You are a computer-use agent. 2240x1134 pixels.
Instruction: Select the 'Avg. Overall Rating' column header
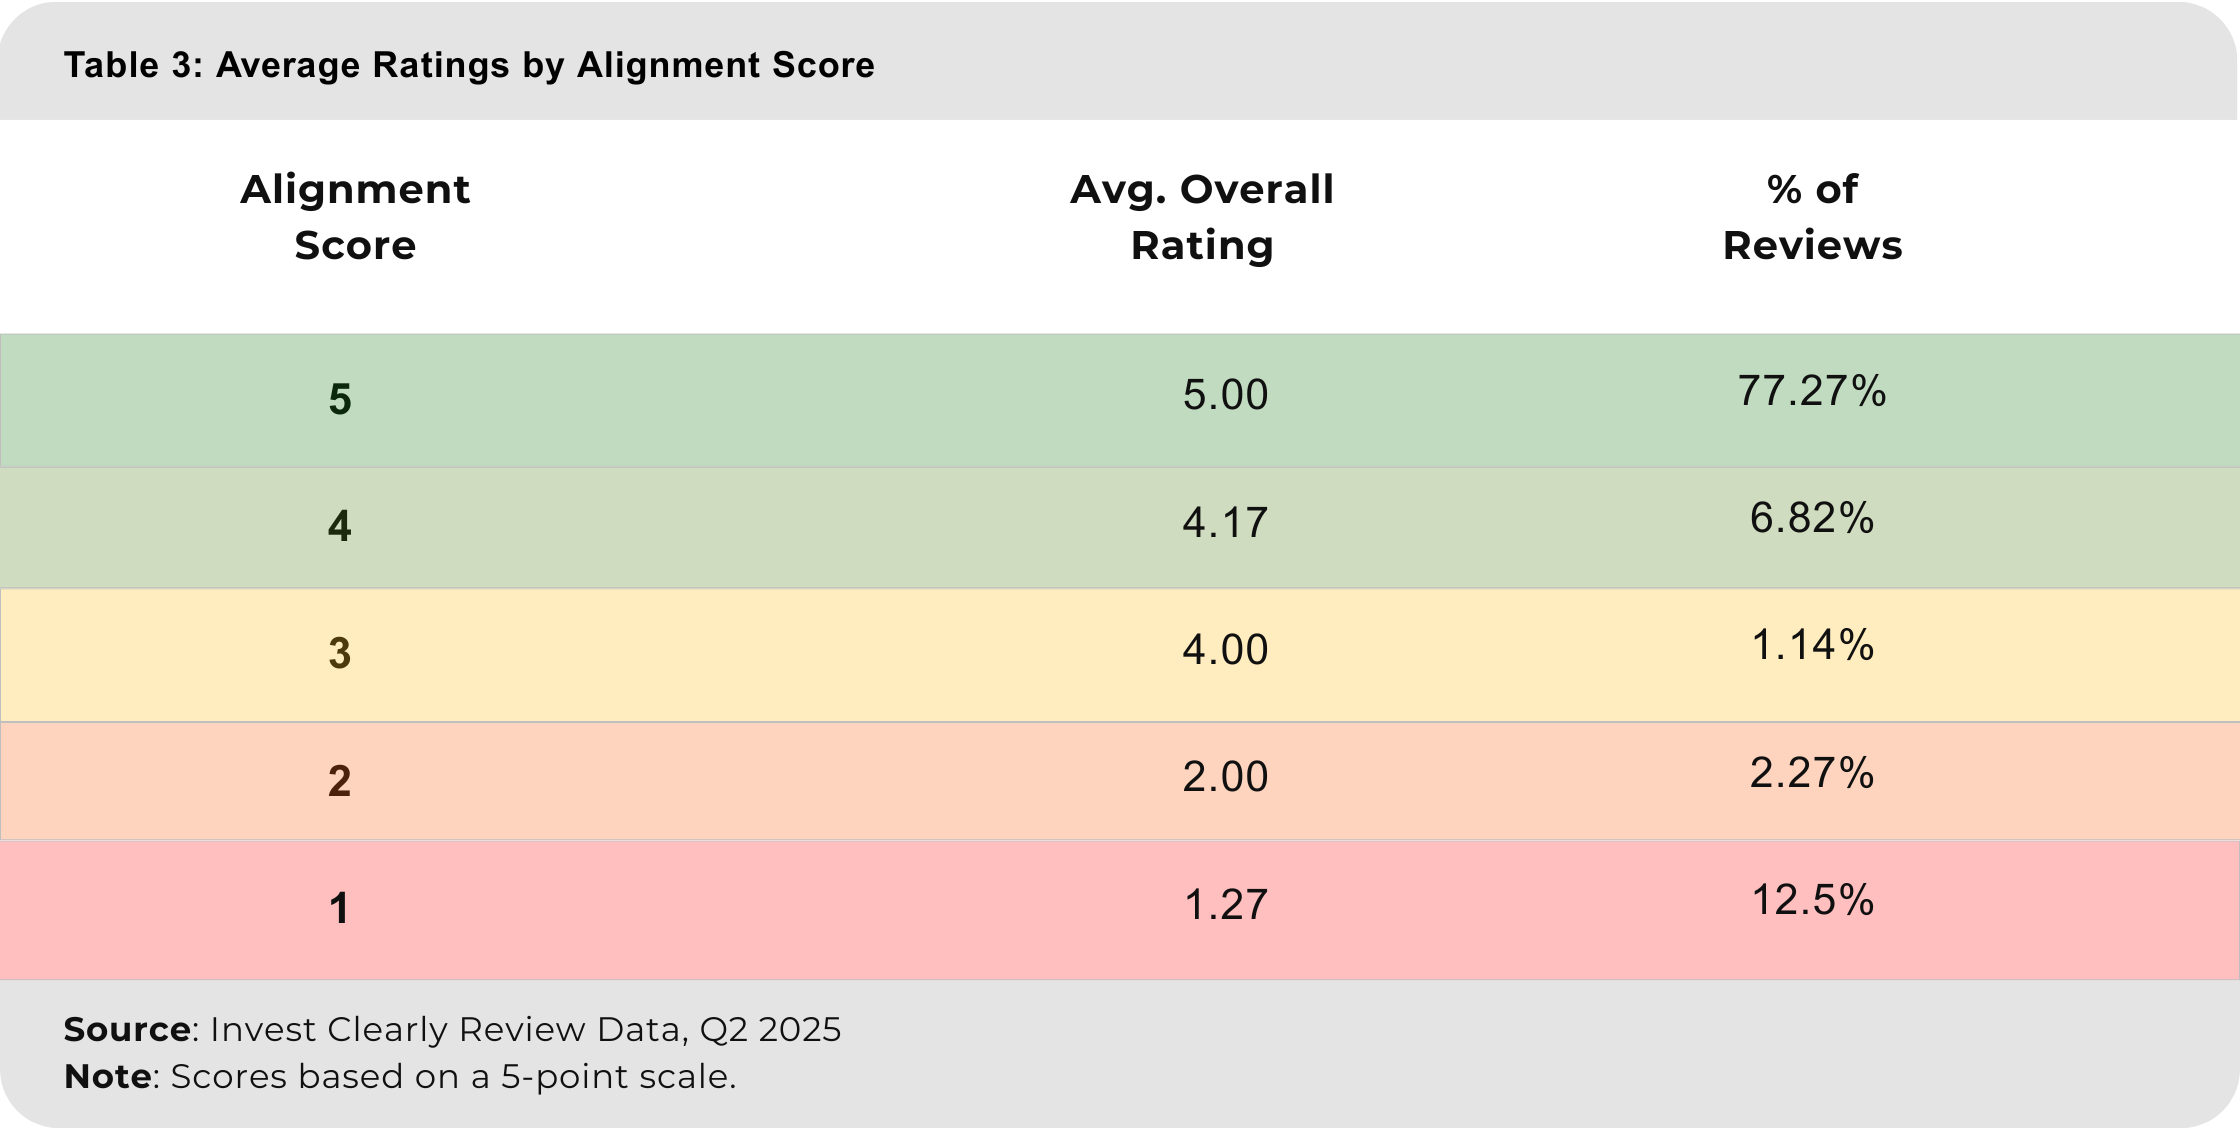pyautogui.click(x=1202, y=217)
